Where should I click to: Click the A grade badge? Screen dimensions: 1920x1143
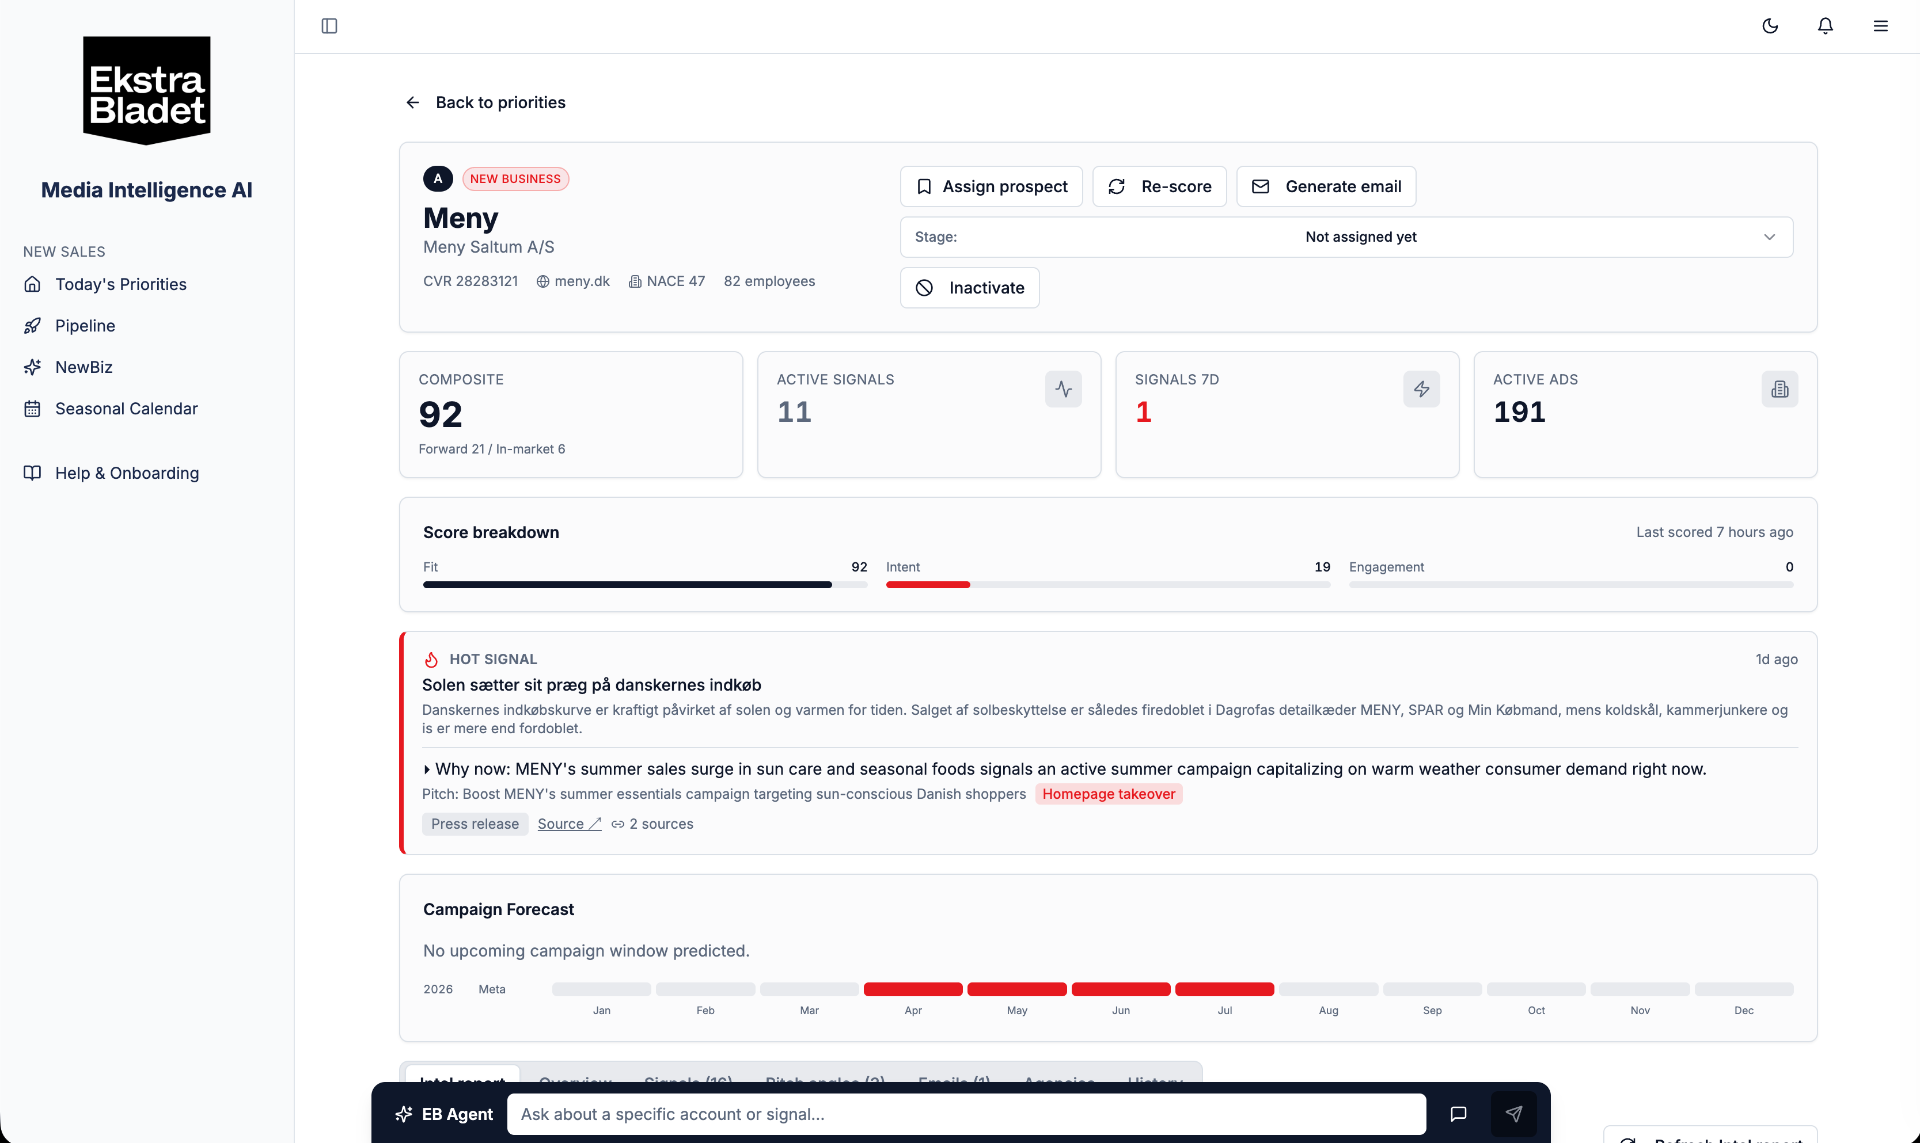[x=438, y=179]
